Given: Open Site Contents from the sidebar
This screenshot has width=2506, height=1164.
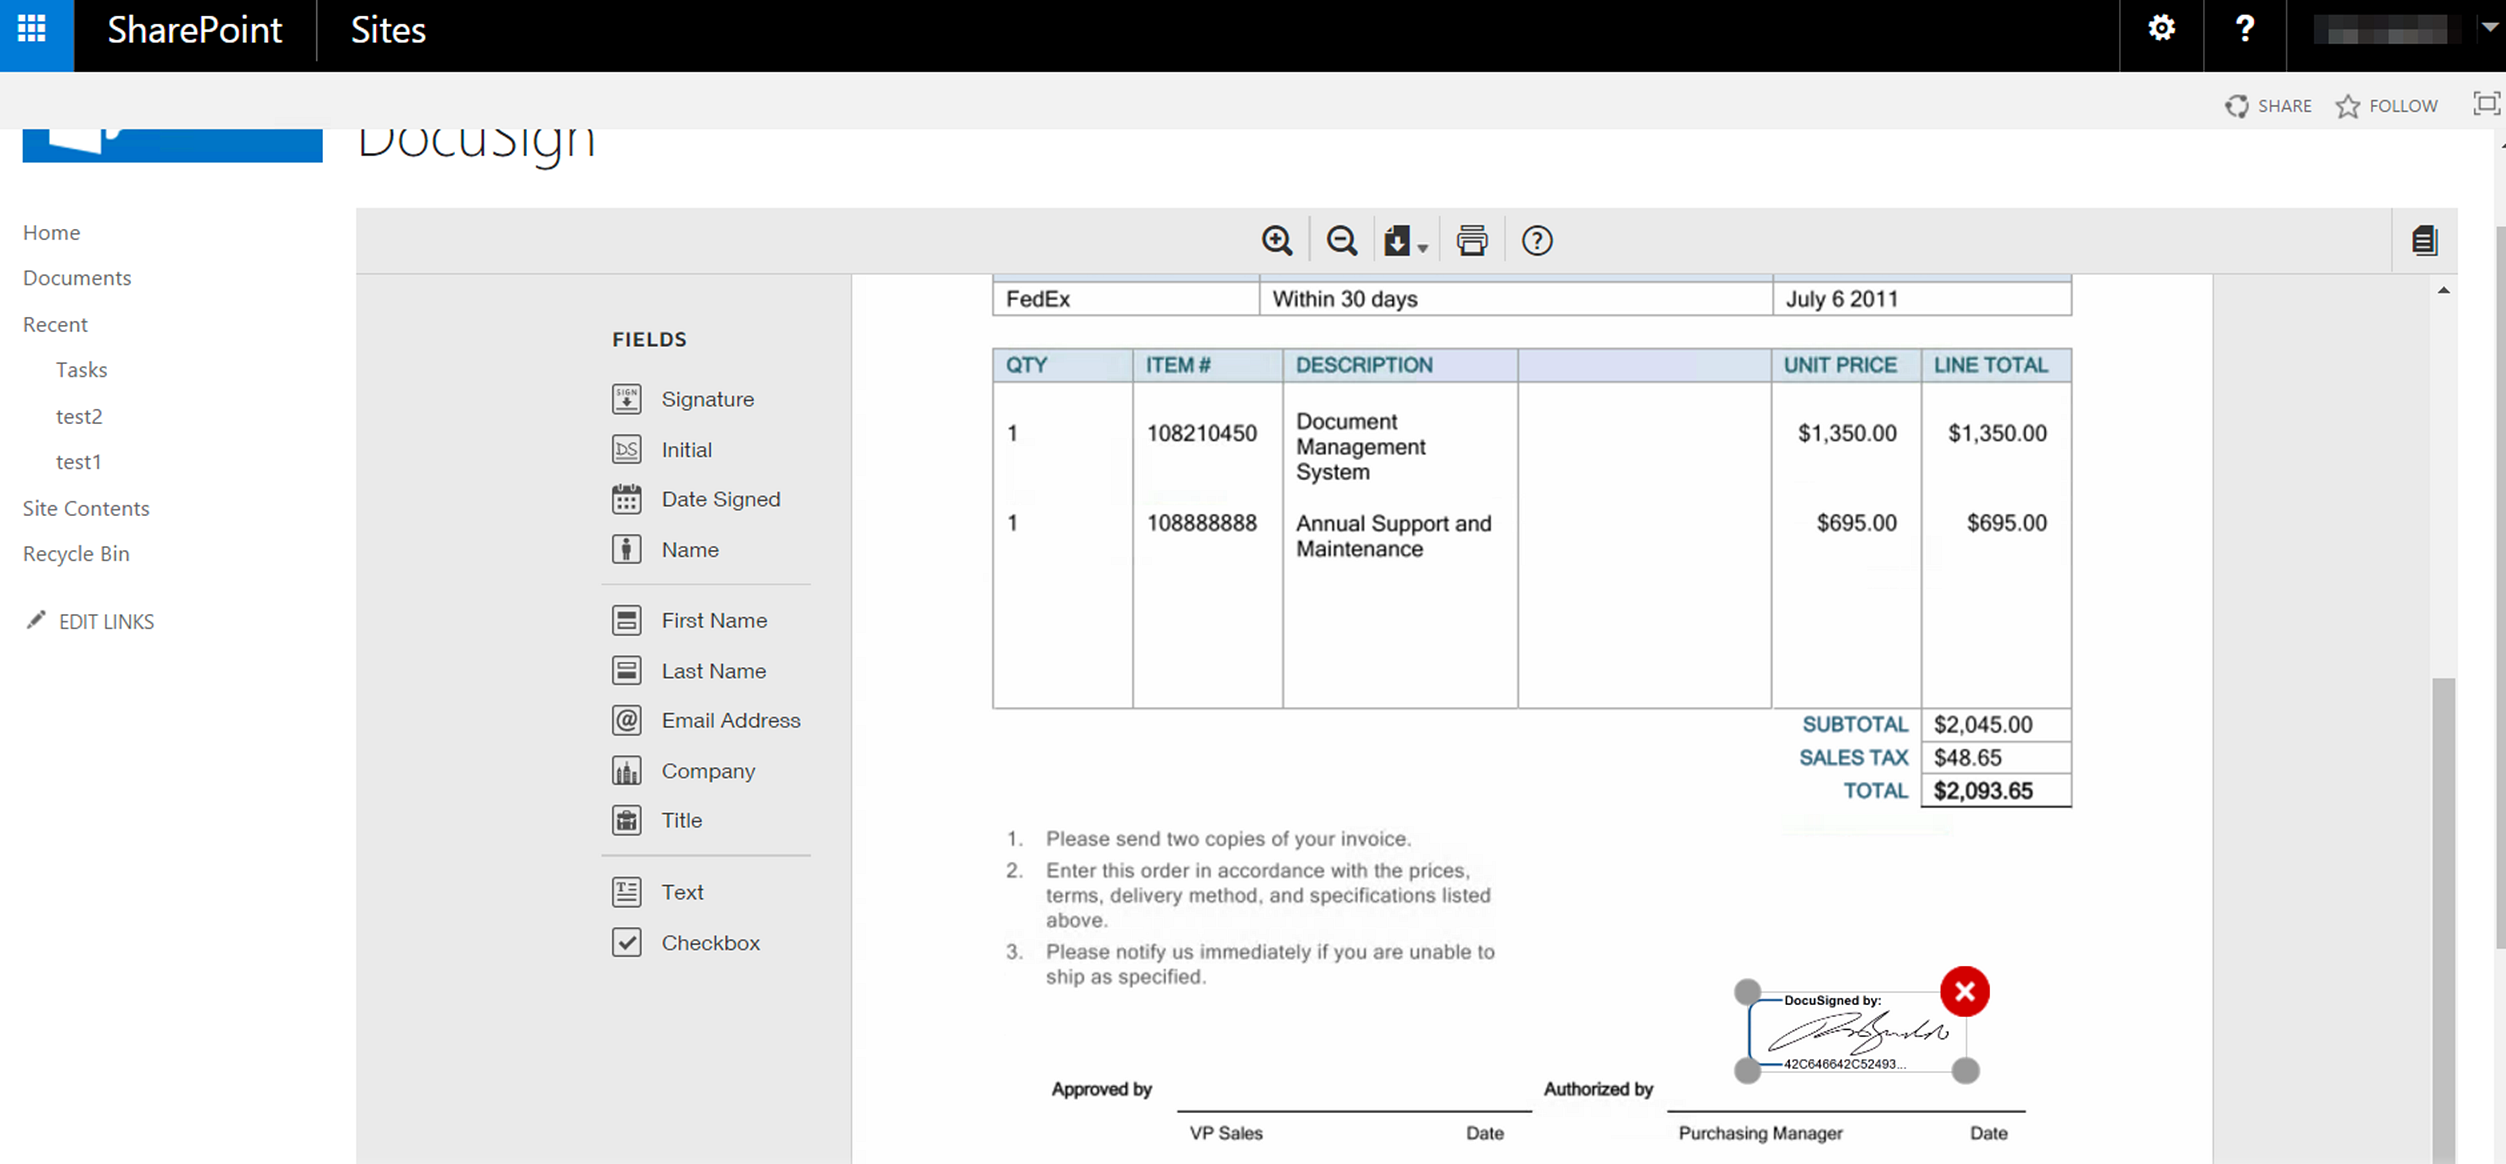Looking at the screenshot, I should (x=86, y=508).
